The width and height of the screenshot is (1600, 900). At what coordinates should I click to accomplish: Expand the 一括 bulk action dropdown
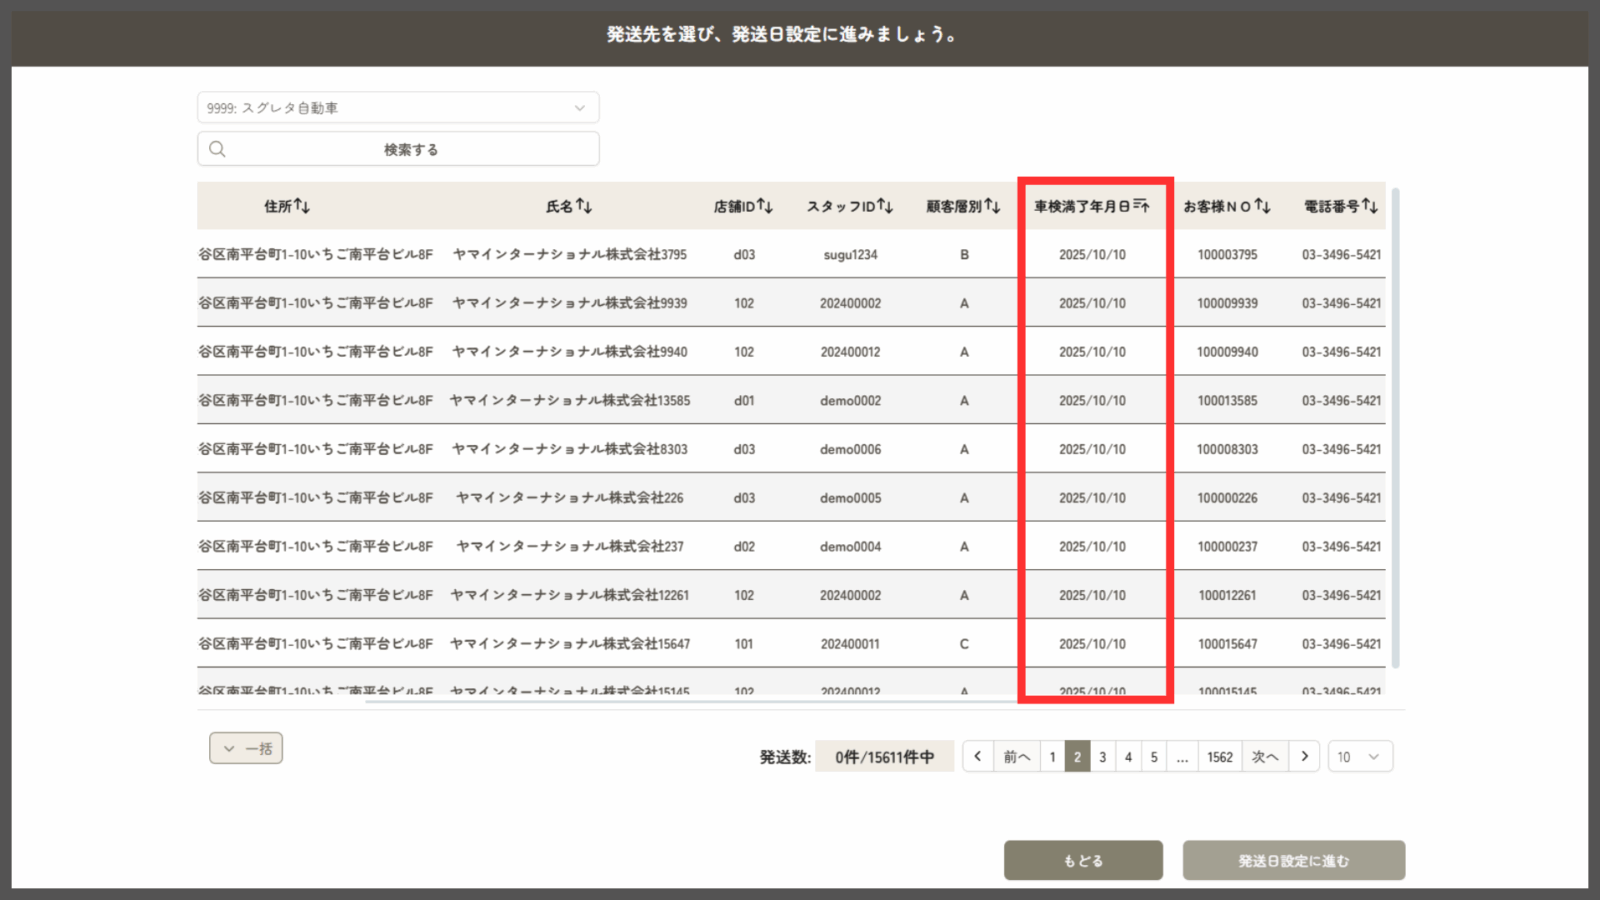(246, 748)
